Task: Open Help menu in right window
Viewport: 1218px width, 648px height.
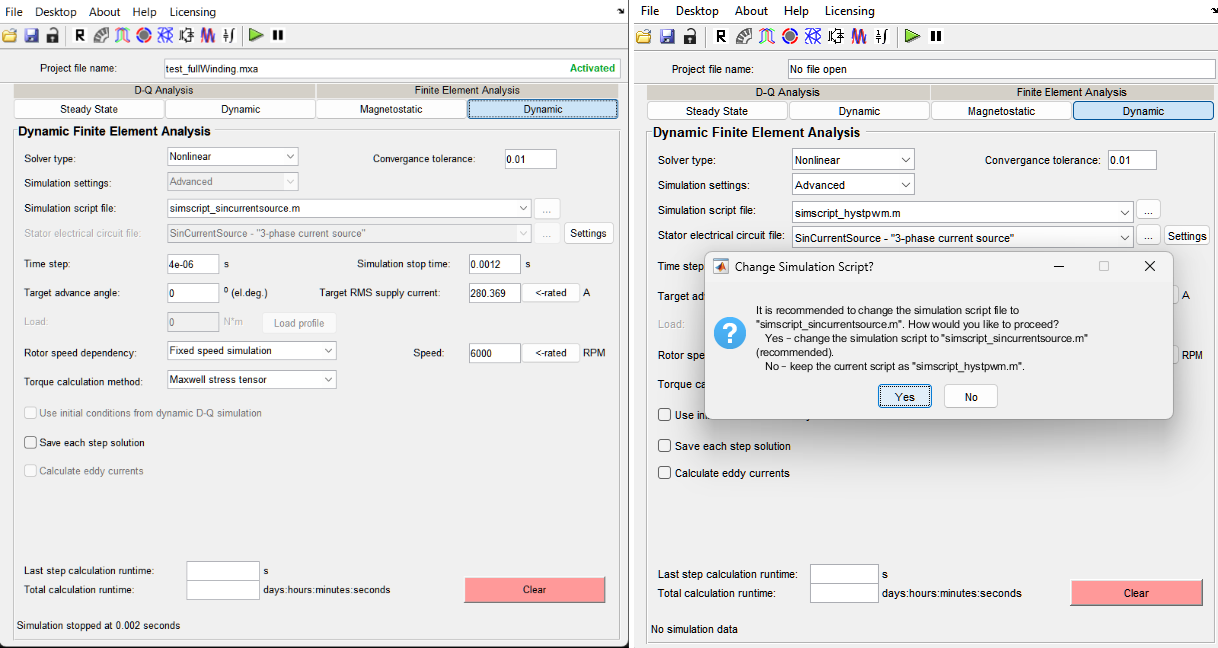Action: 796,11
